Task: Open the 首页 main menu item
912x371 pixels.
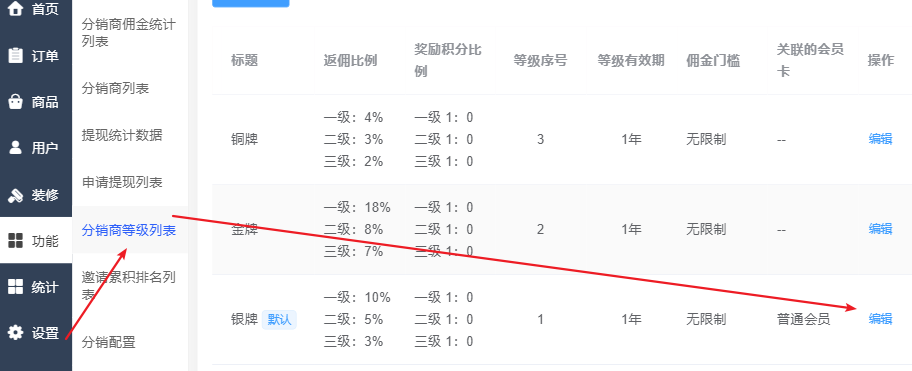Action: 35,9
